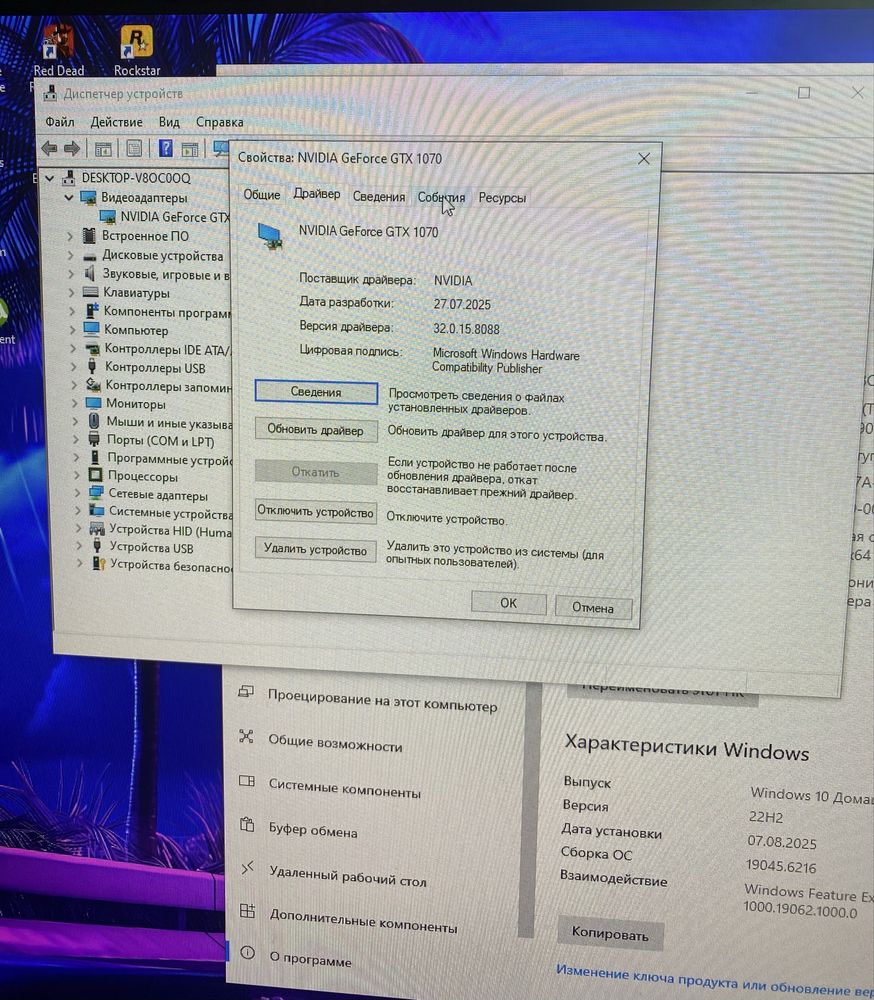Image resolution: width=874 pixels, height=1000 pixels.
Task: Click Удалить устройство button
Action: (315, 550)
